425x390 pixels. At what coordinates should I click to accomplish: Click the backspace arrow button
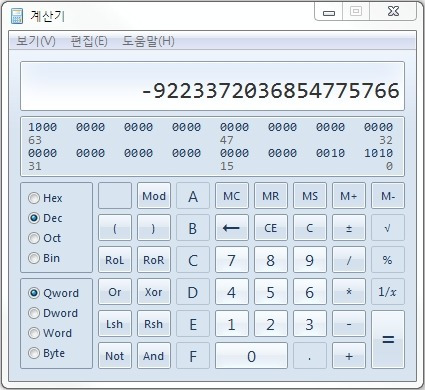point(232,228)
